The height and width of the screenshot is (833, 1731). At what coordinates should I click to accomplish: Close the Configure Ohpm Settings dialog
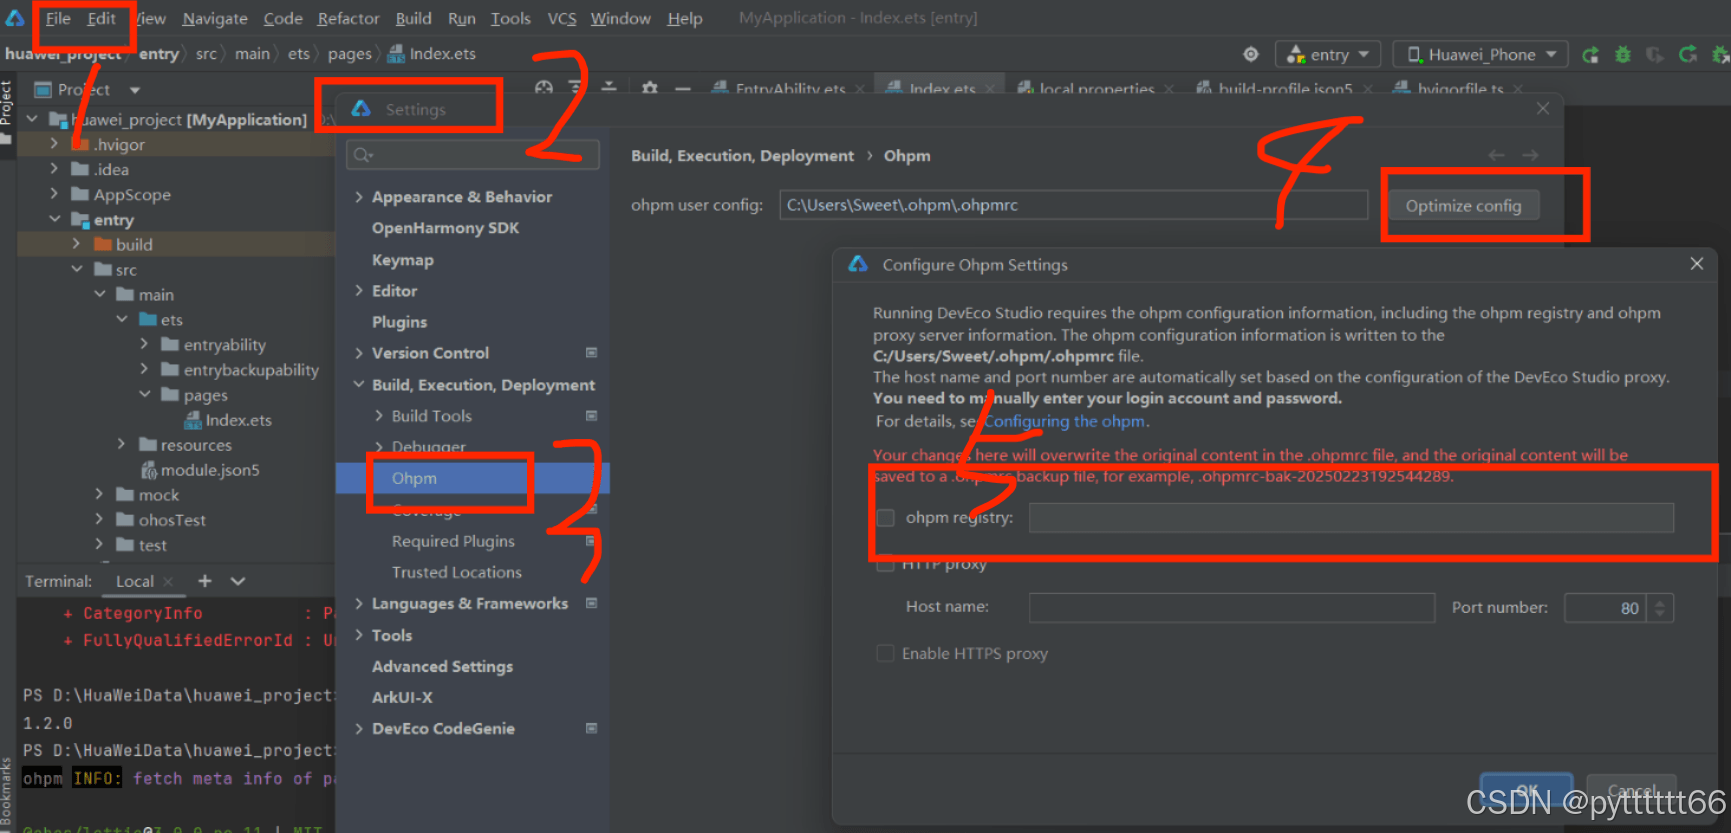click(x=1696, y=264)
